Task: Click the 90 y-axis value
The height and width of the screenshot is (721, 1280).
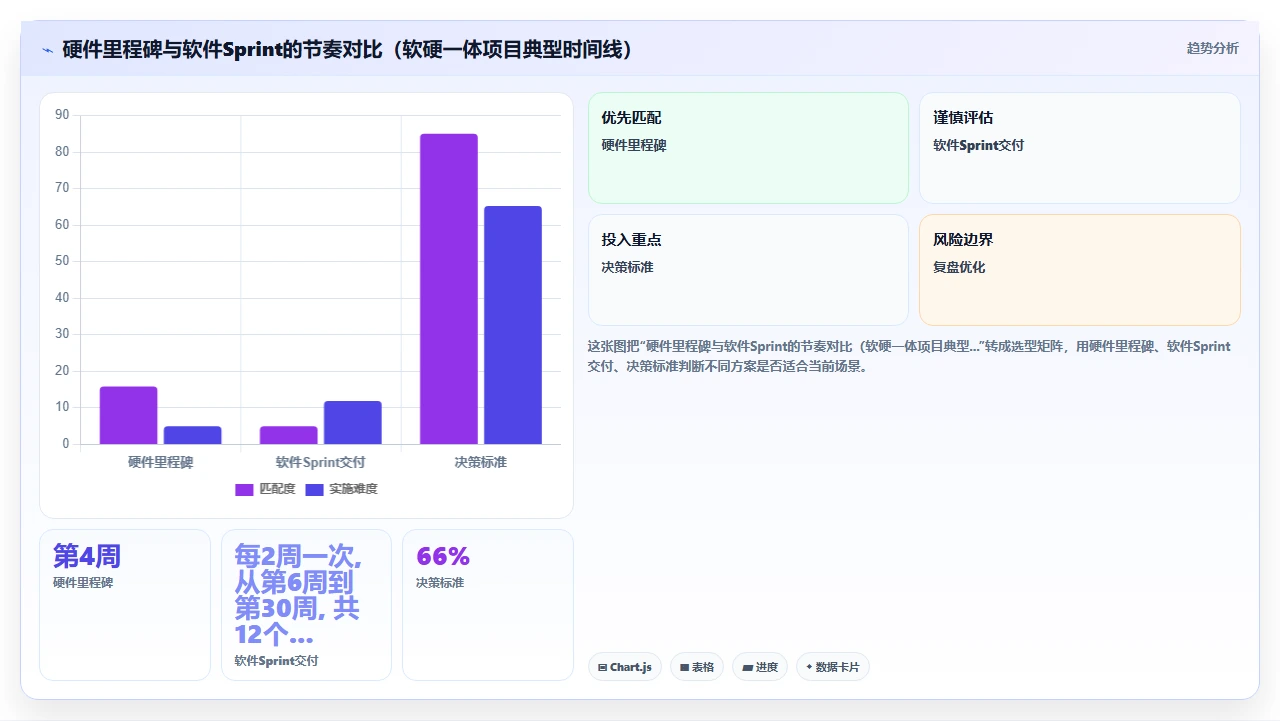Action: click(62, 115)
